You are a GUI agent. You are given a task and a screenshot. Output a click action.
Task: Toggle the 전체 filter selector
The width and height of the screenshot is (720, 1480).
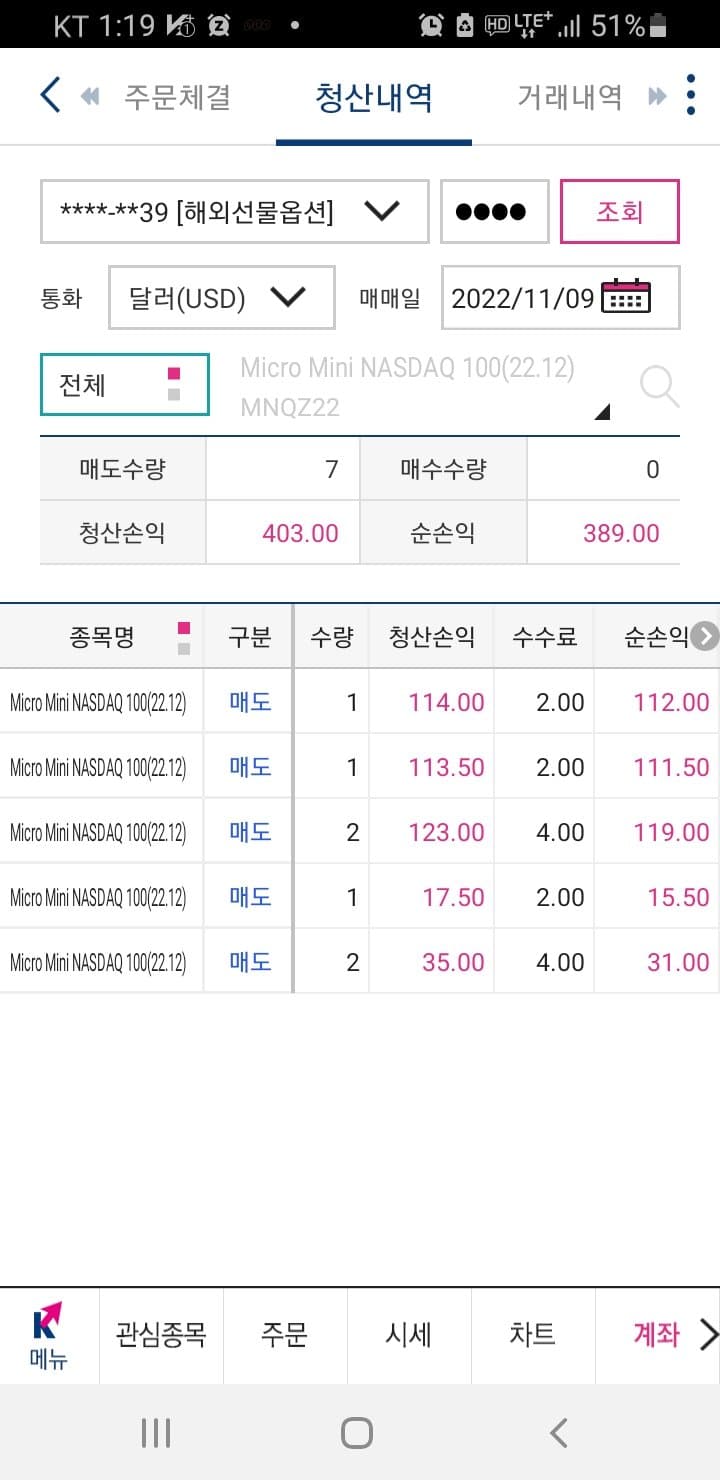click(125, 384)
